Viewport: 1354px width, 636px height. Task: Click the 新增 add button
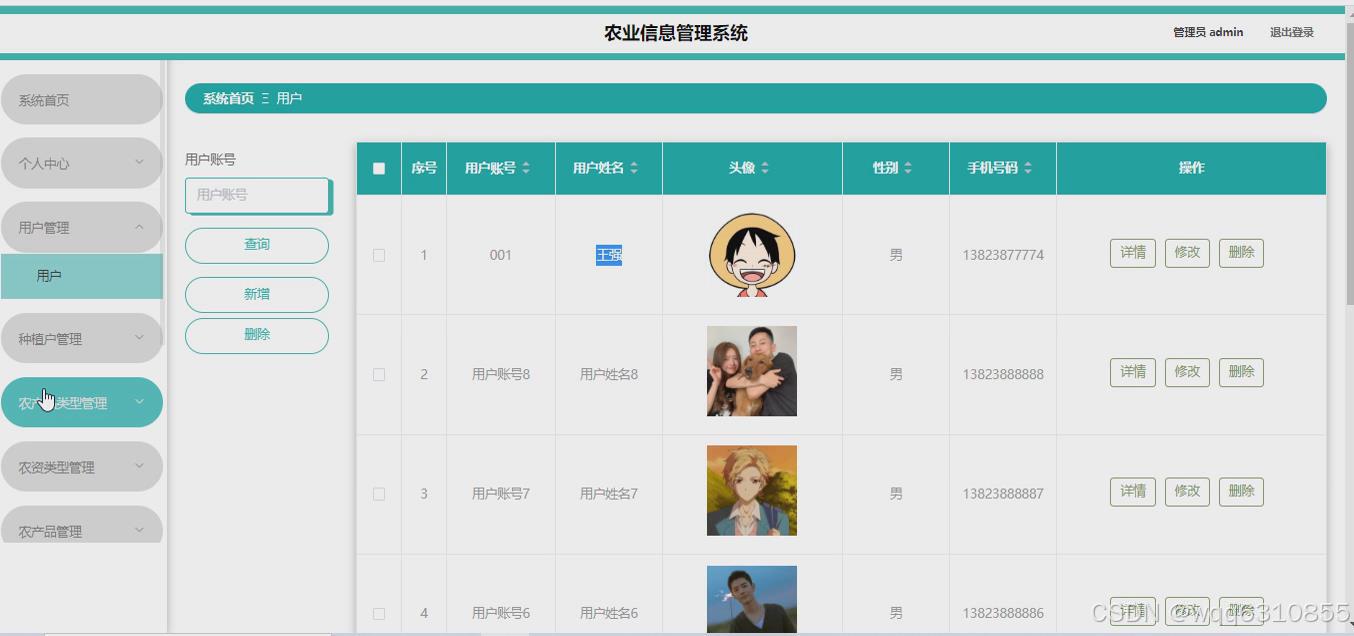257,295
